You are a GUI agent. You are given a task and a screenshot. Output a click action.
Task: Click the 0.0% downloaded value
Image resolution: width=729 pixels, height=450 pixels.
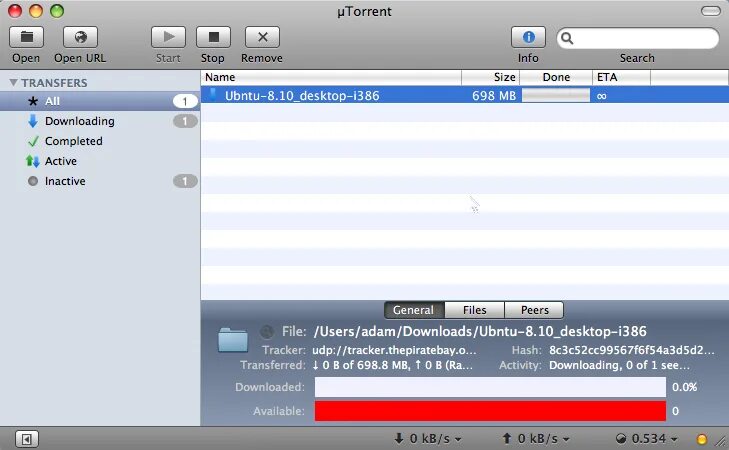tap(684, 387)
